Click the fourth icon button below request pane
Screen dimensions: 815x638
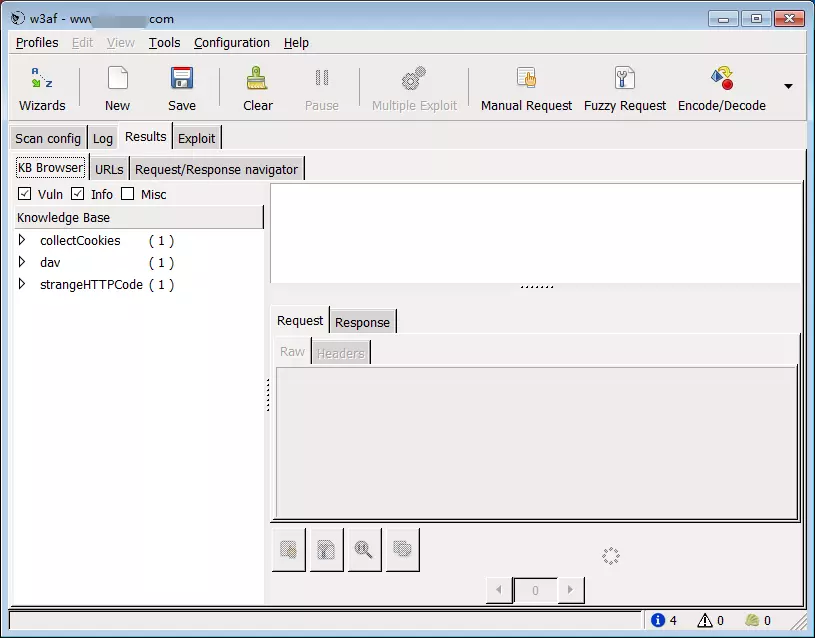click(402, 550)
